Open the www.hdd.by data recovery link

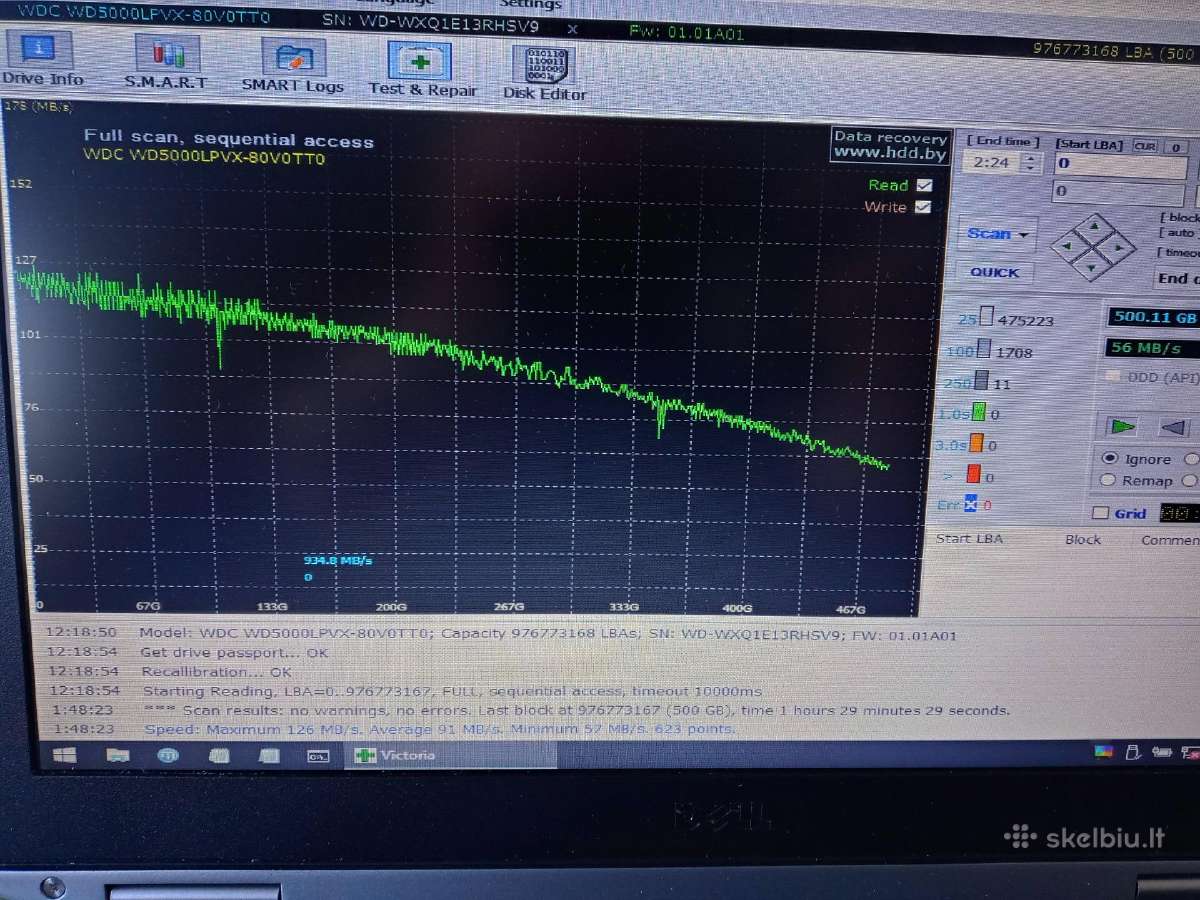pyautogui.click(x=889, y=153)
